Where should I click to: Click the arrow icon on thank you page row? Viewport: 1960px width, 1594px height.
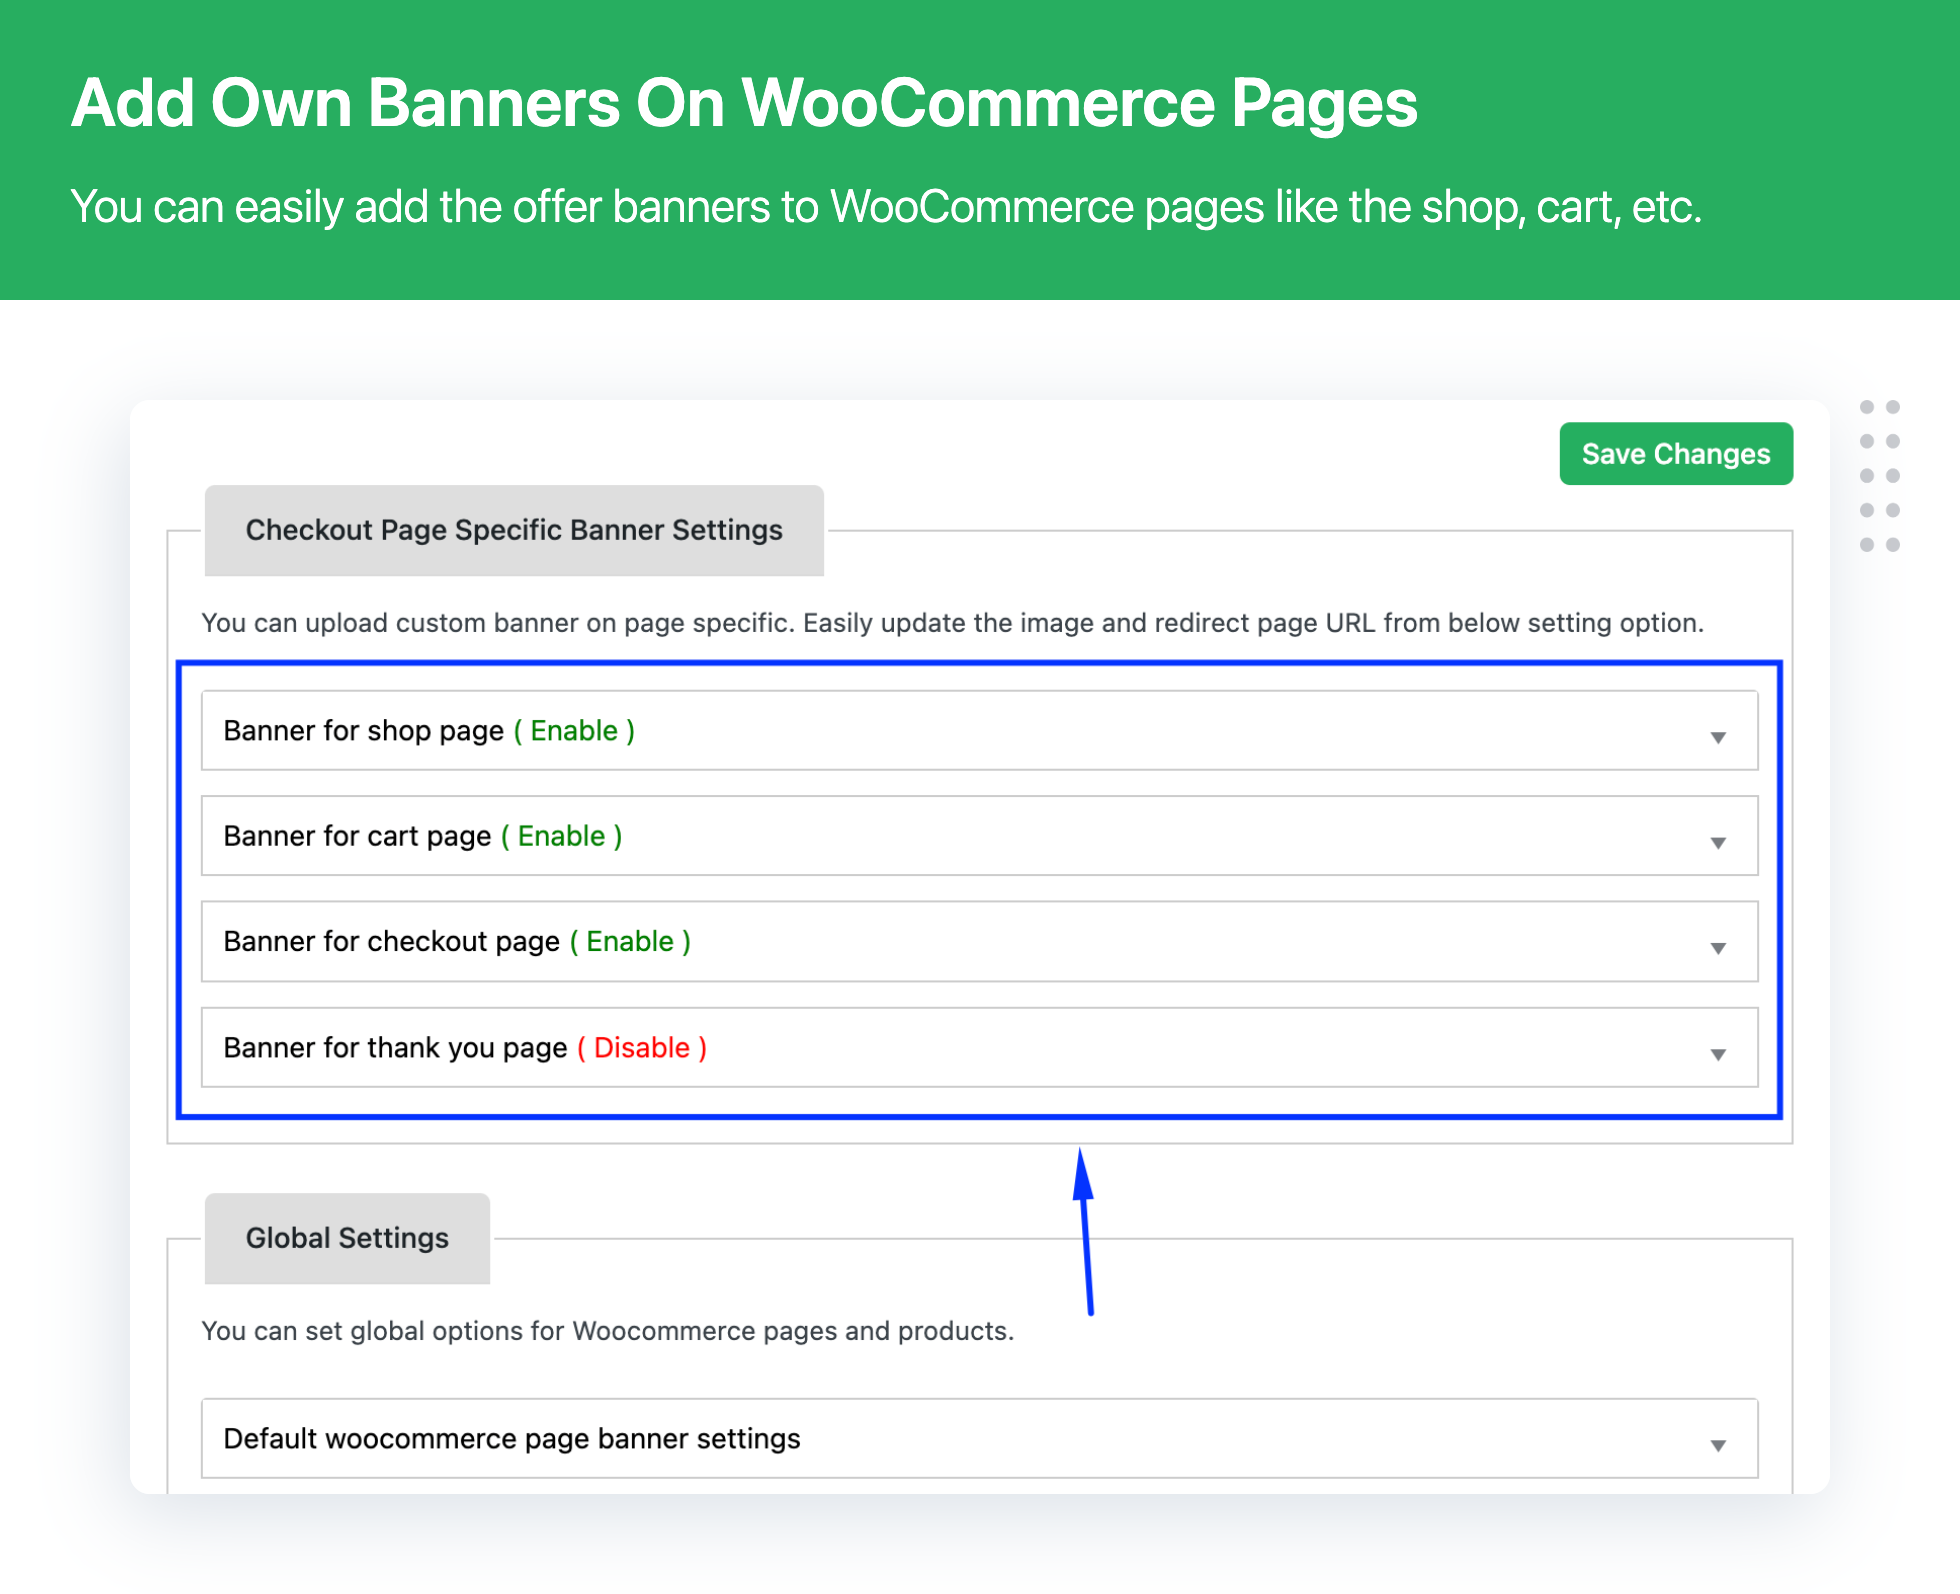(x=1718, y=1054)
